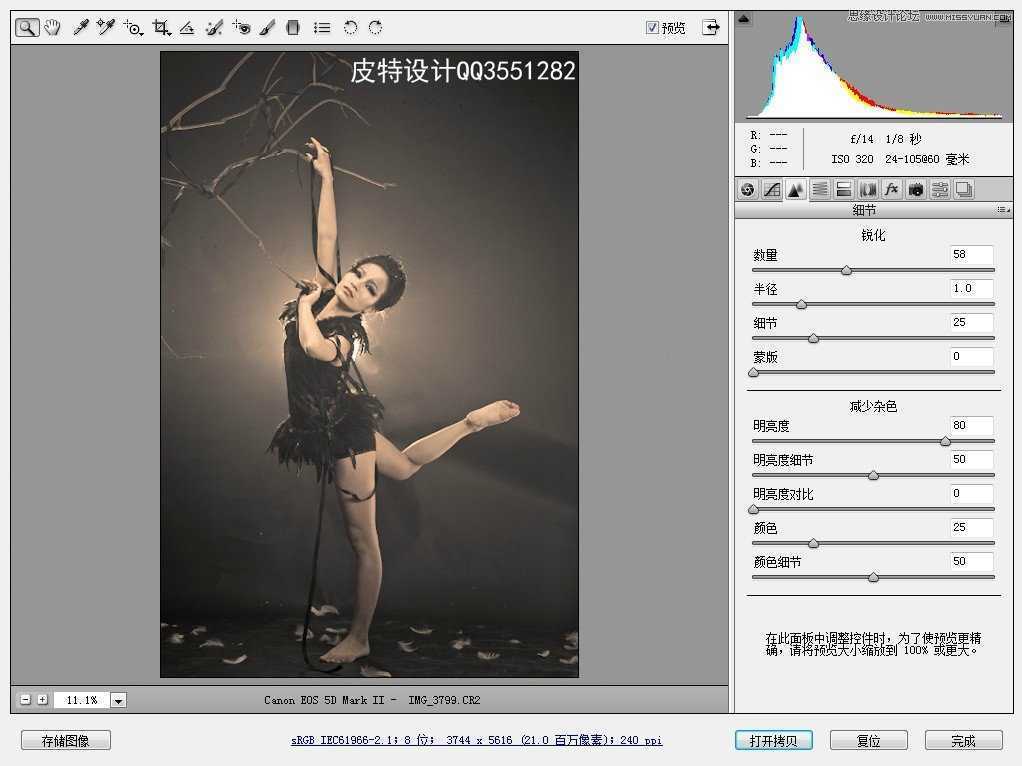Select the Straighten tool
The image size is (1022, 766).
(x=187, y=27)
